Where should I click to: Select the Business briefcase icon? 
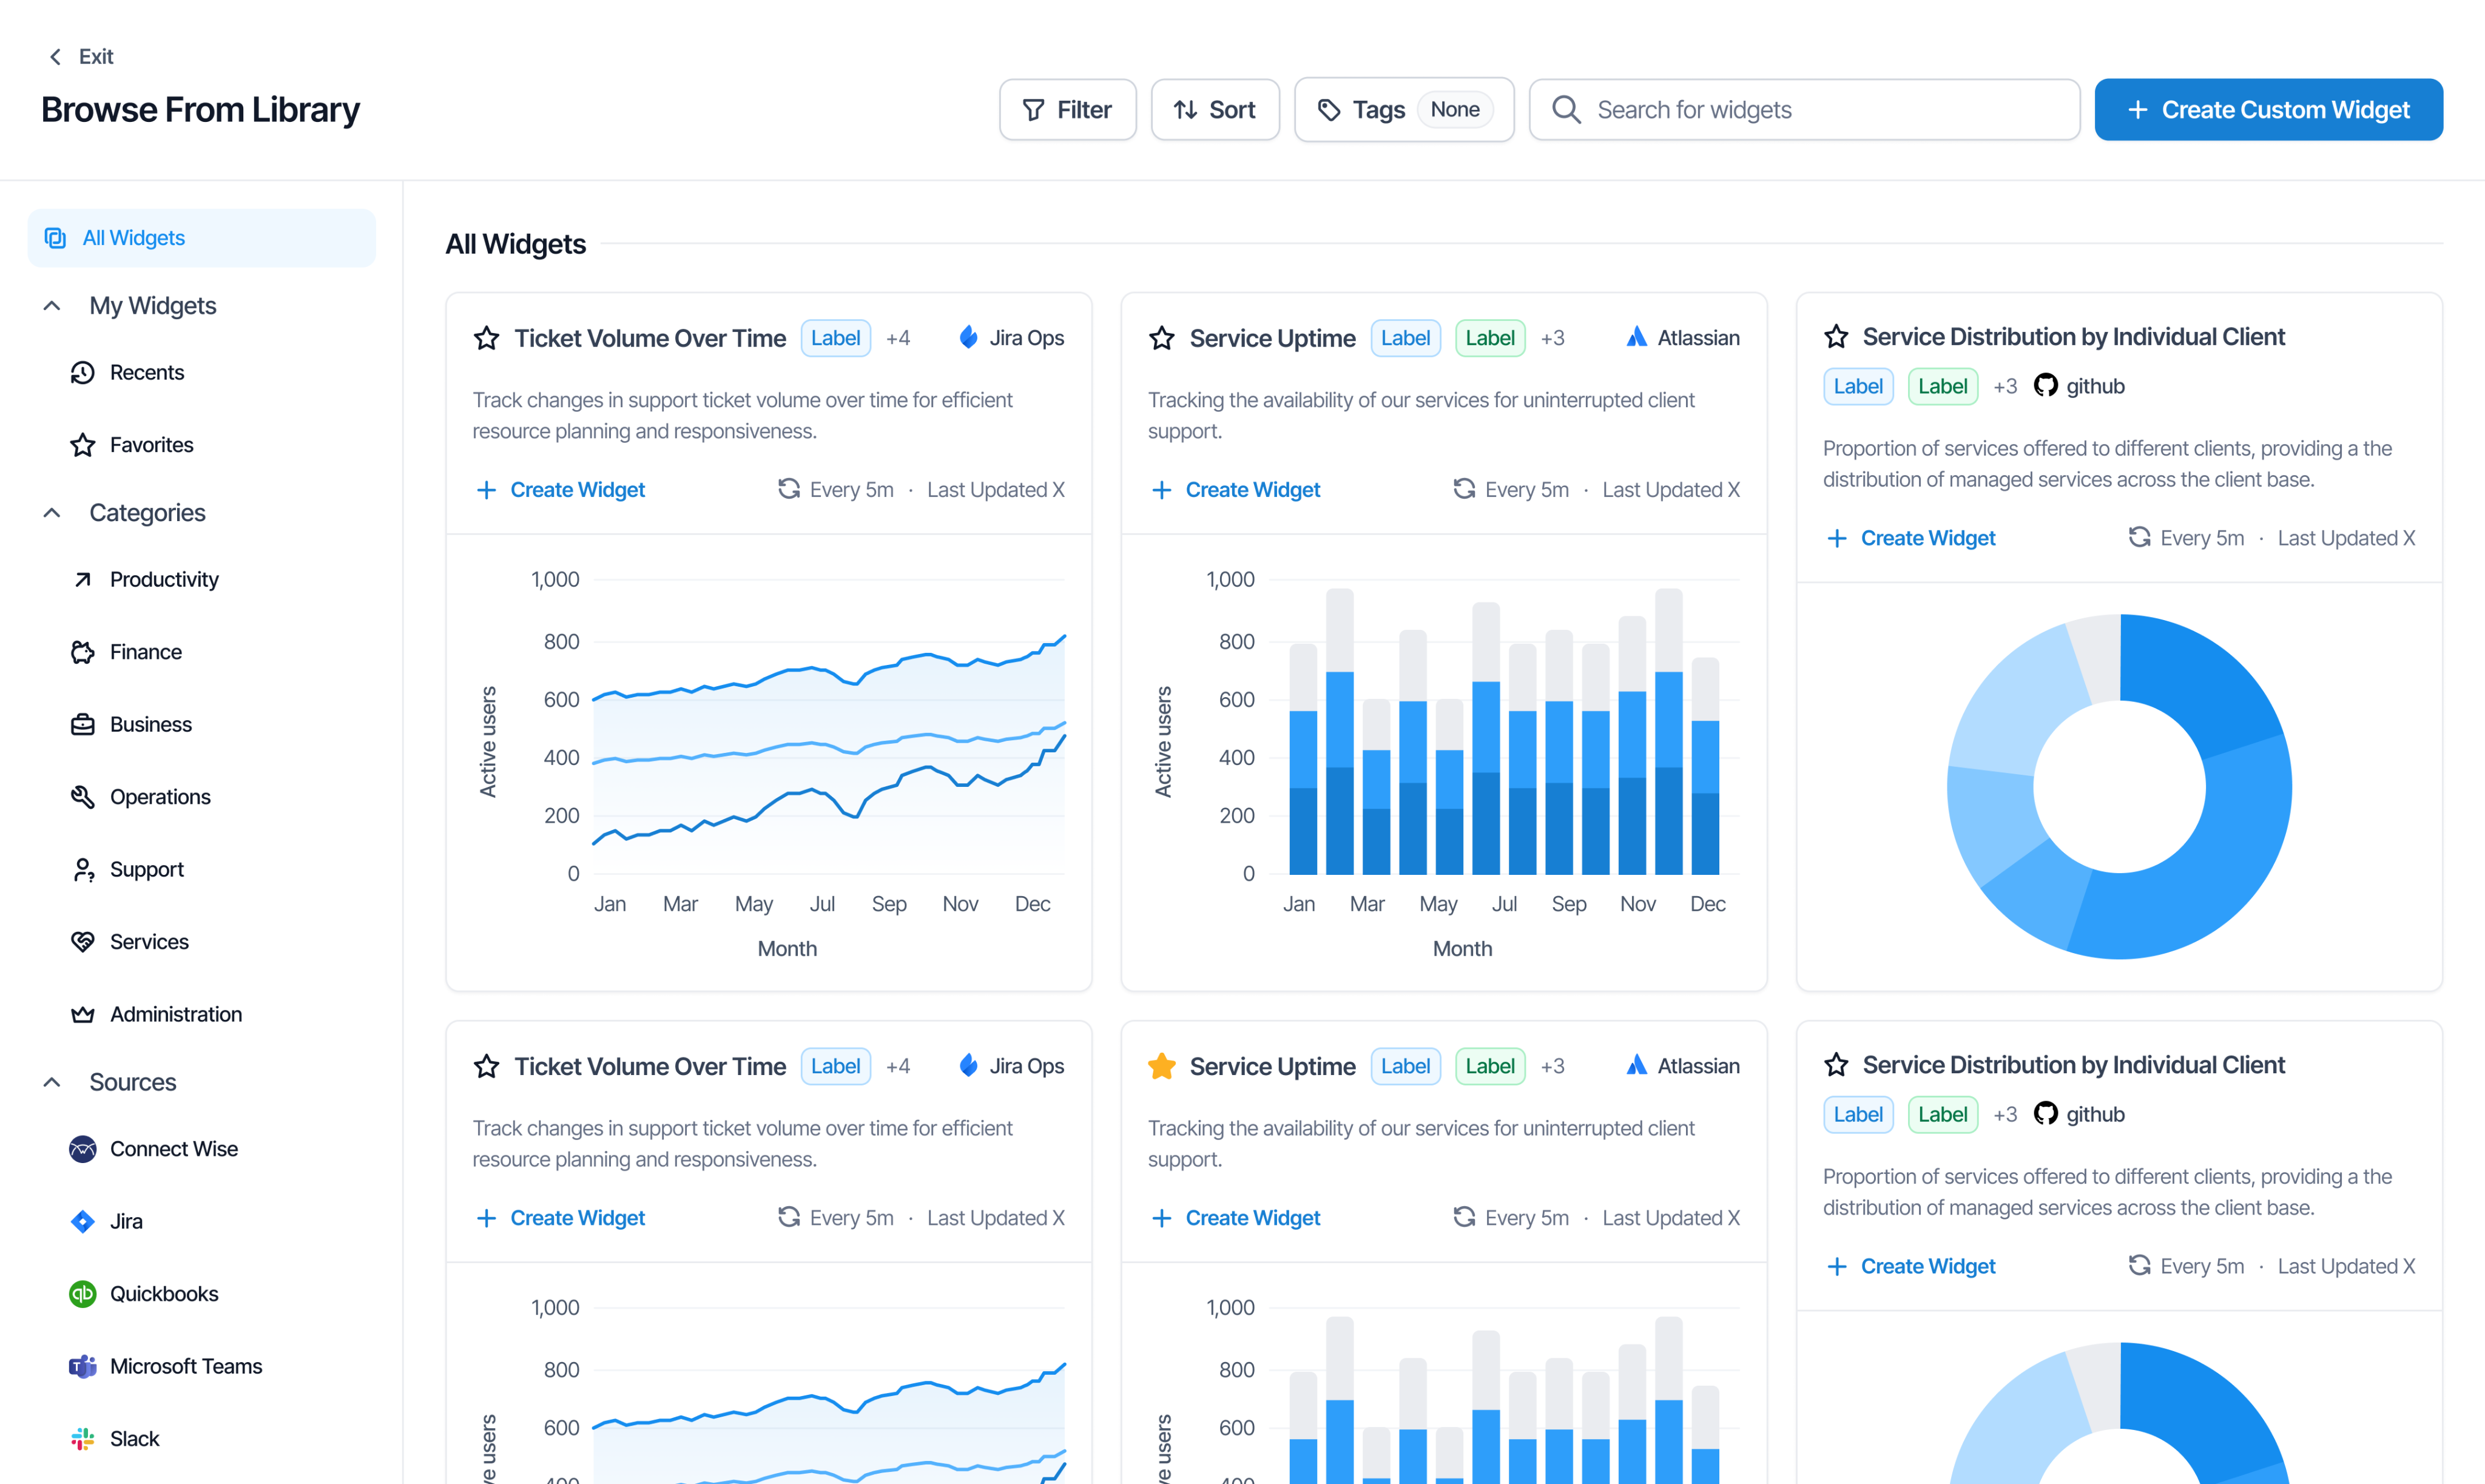[83, 725]
